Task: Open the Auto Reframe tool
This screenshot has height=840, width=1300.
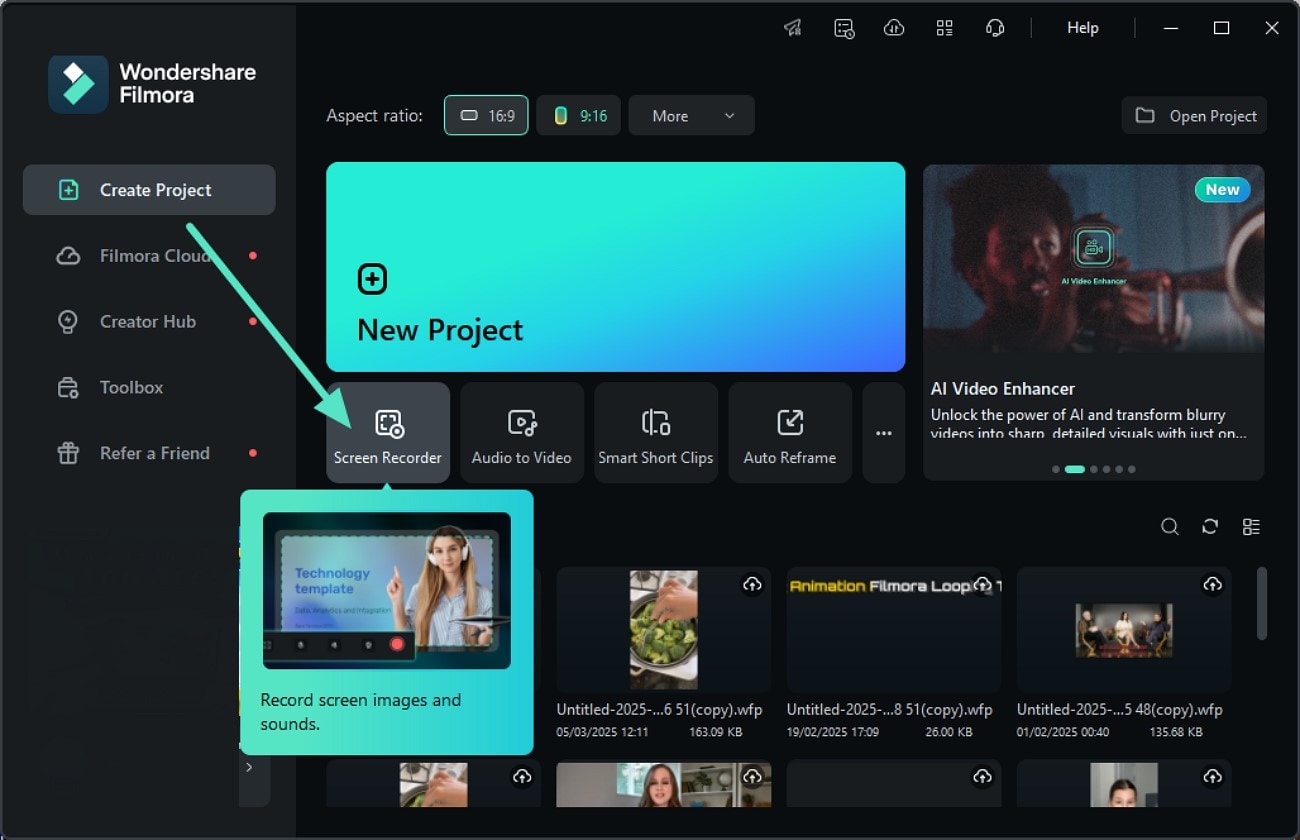Action: pyautogui.click(x=790, y=433)
